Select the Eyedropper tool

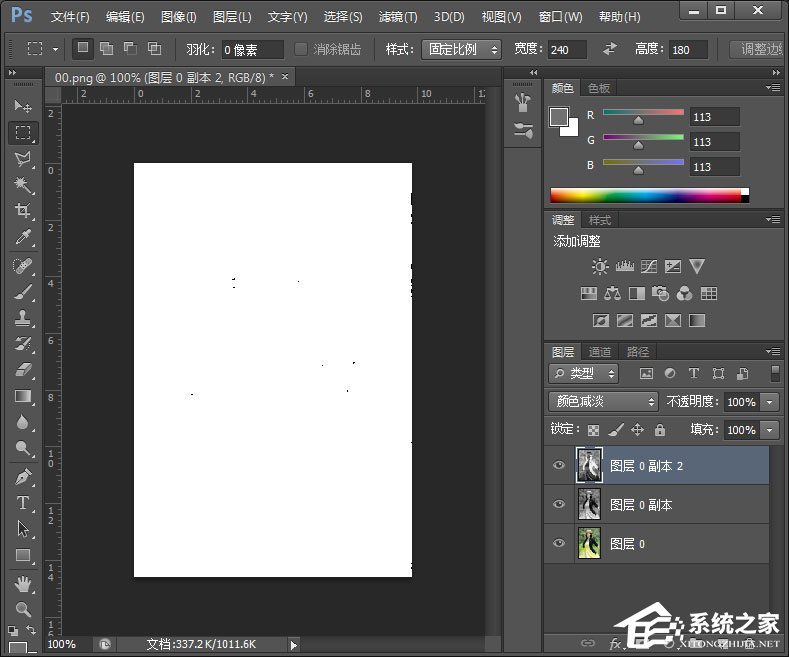(x=23, y=237)
